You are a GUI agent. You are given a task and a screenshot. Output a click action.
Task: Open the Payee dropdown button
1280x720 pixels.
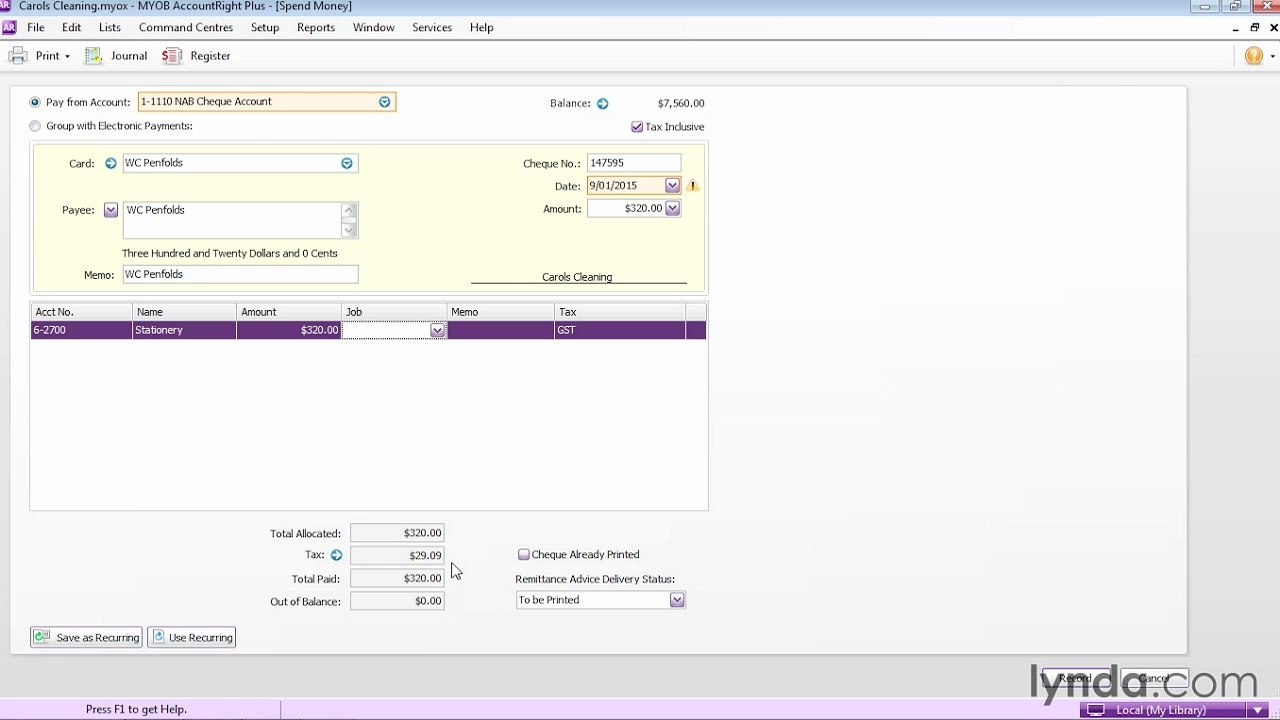[x=110, y=210]
